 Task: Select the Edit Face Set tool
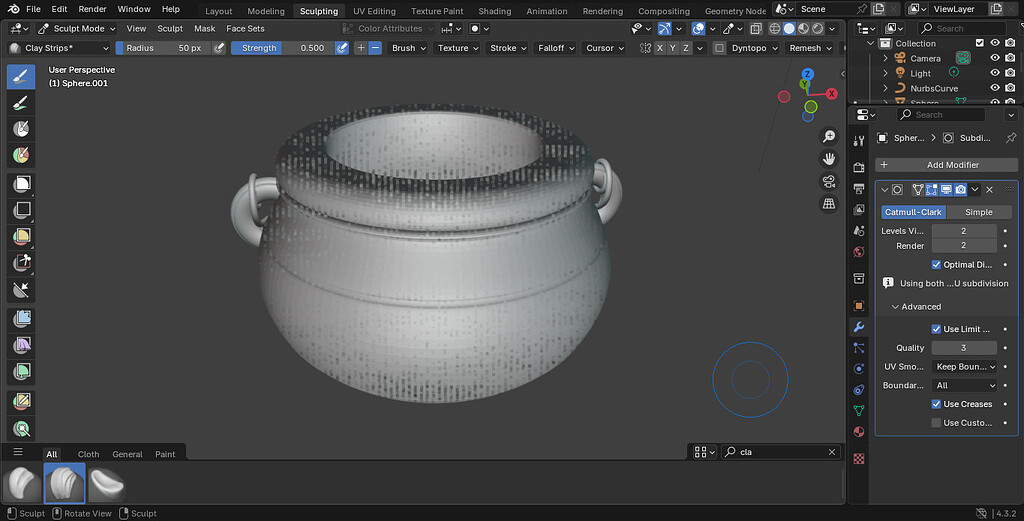(21, 400)
